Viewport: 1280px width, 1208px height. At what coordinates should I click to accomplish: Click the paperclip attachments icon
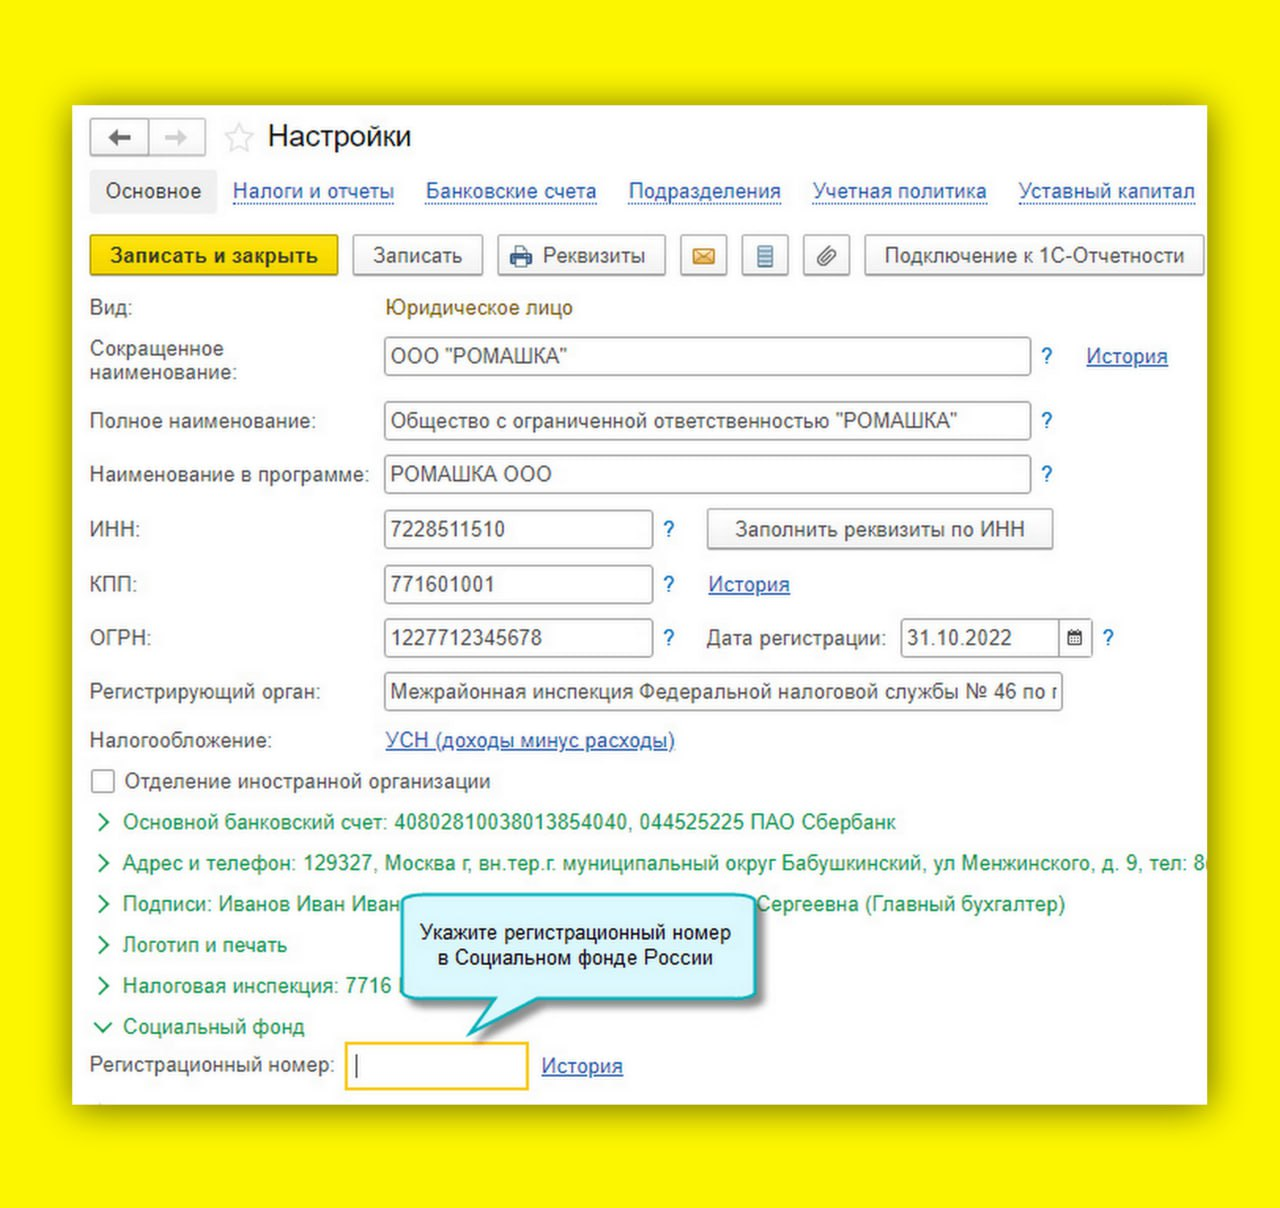coord(826,256)
